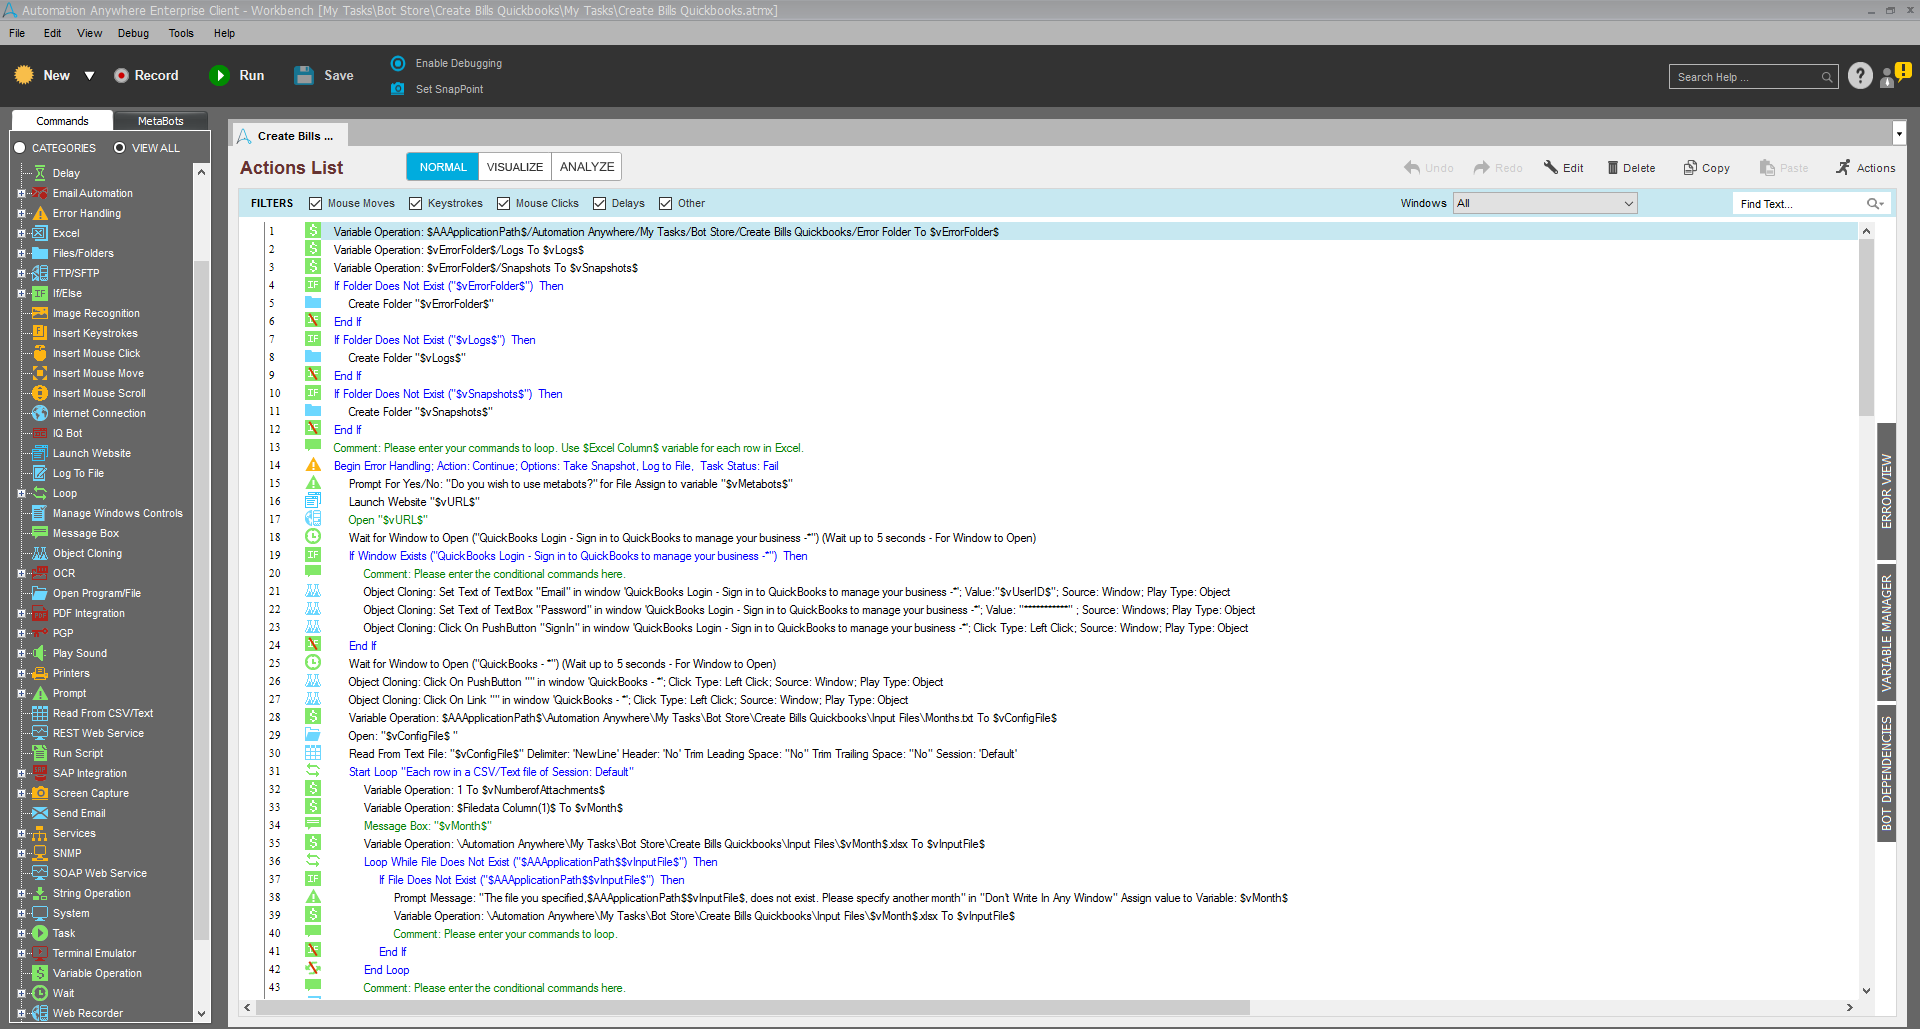This screenshot has height=1029, width=1920.
Task: Click the Message Box command icon
Action: (x=40, y=534)
